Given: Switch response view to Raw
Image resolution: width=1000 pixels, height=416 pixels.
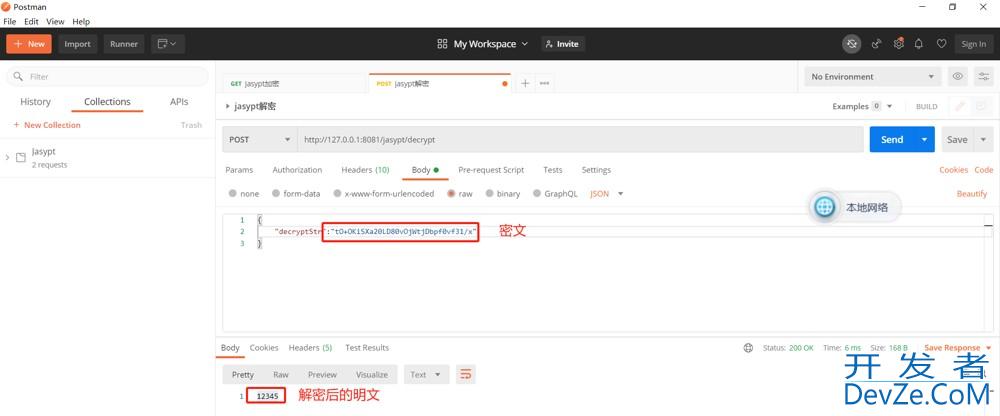Looking at the screenshot, I should [x=281, y=375].
